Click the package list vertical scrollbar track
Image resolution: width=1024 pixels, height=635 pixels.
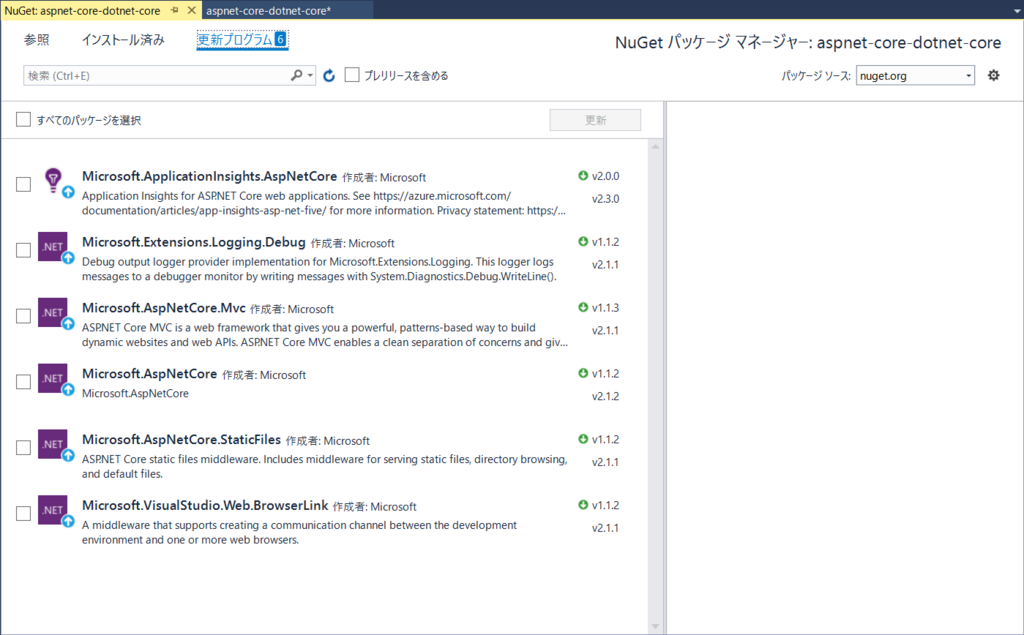(655, 387)
